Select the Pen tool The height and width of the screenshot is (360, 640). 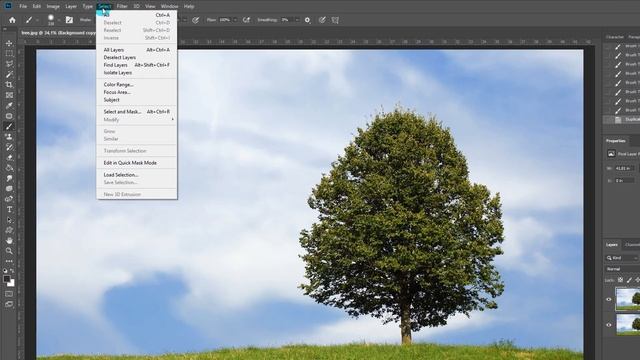tap(9, 199)
